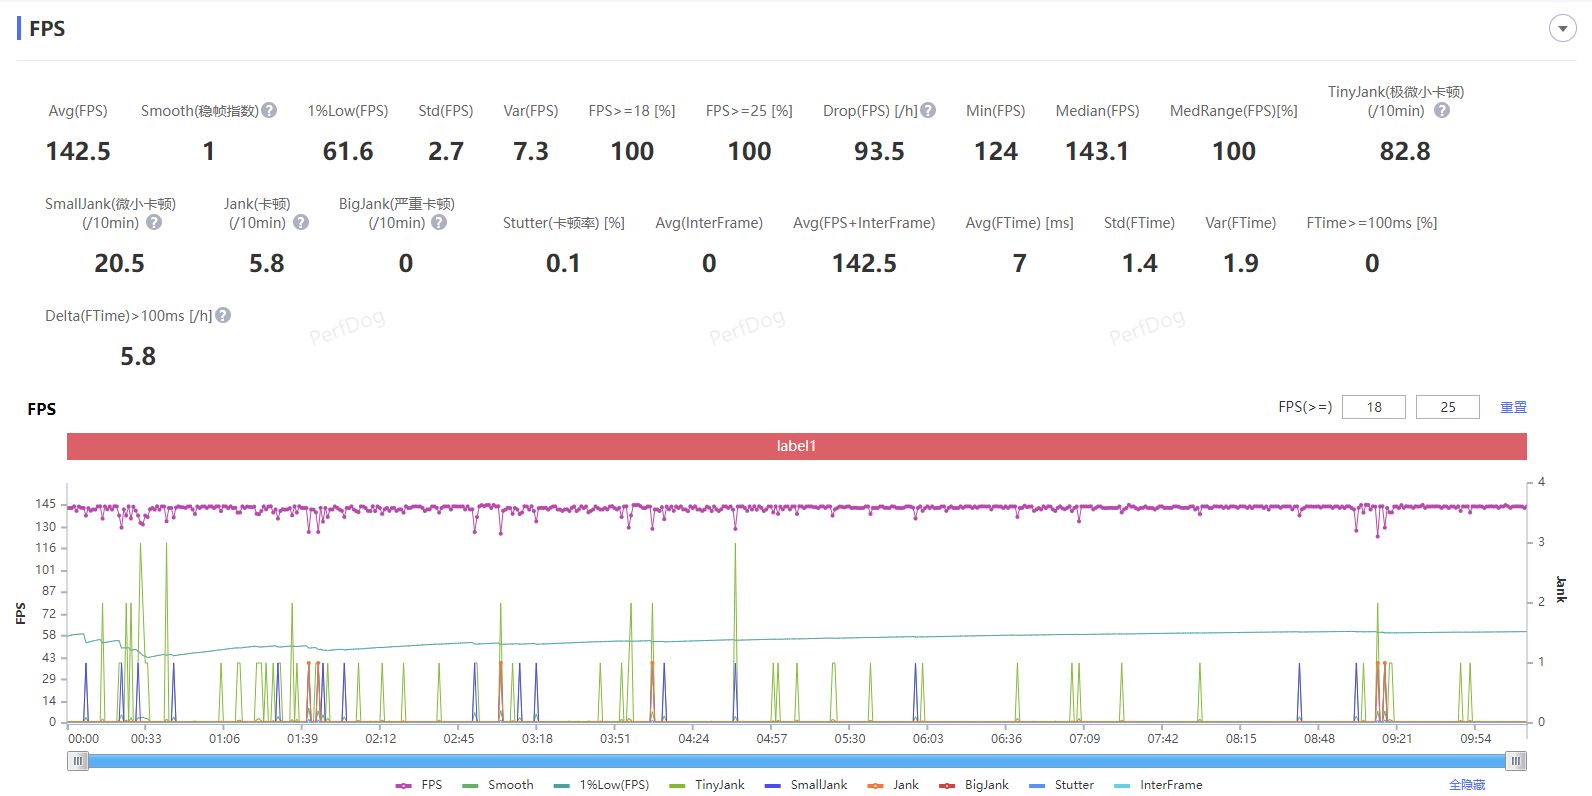Toggle BigJank legend entry
The height and width of the screenshot is (796, 1592).
[975, 785]
